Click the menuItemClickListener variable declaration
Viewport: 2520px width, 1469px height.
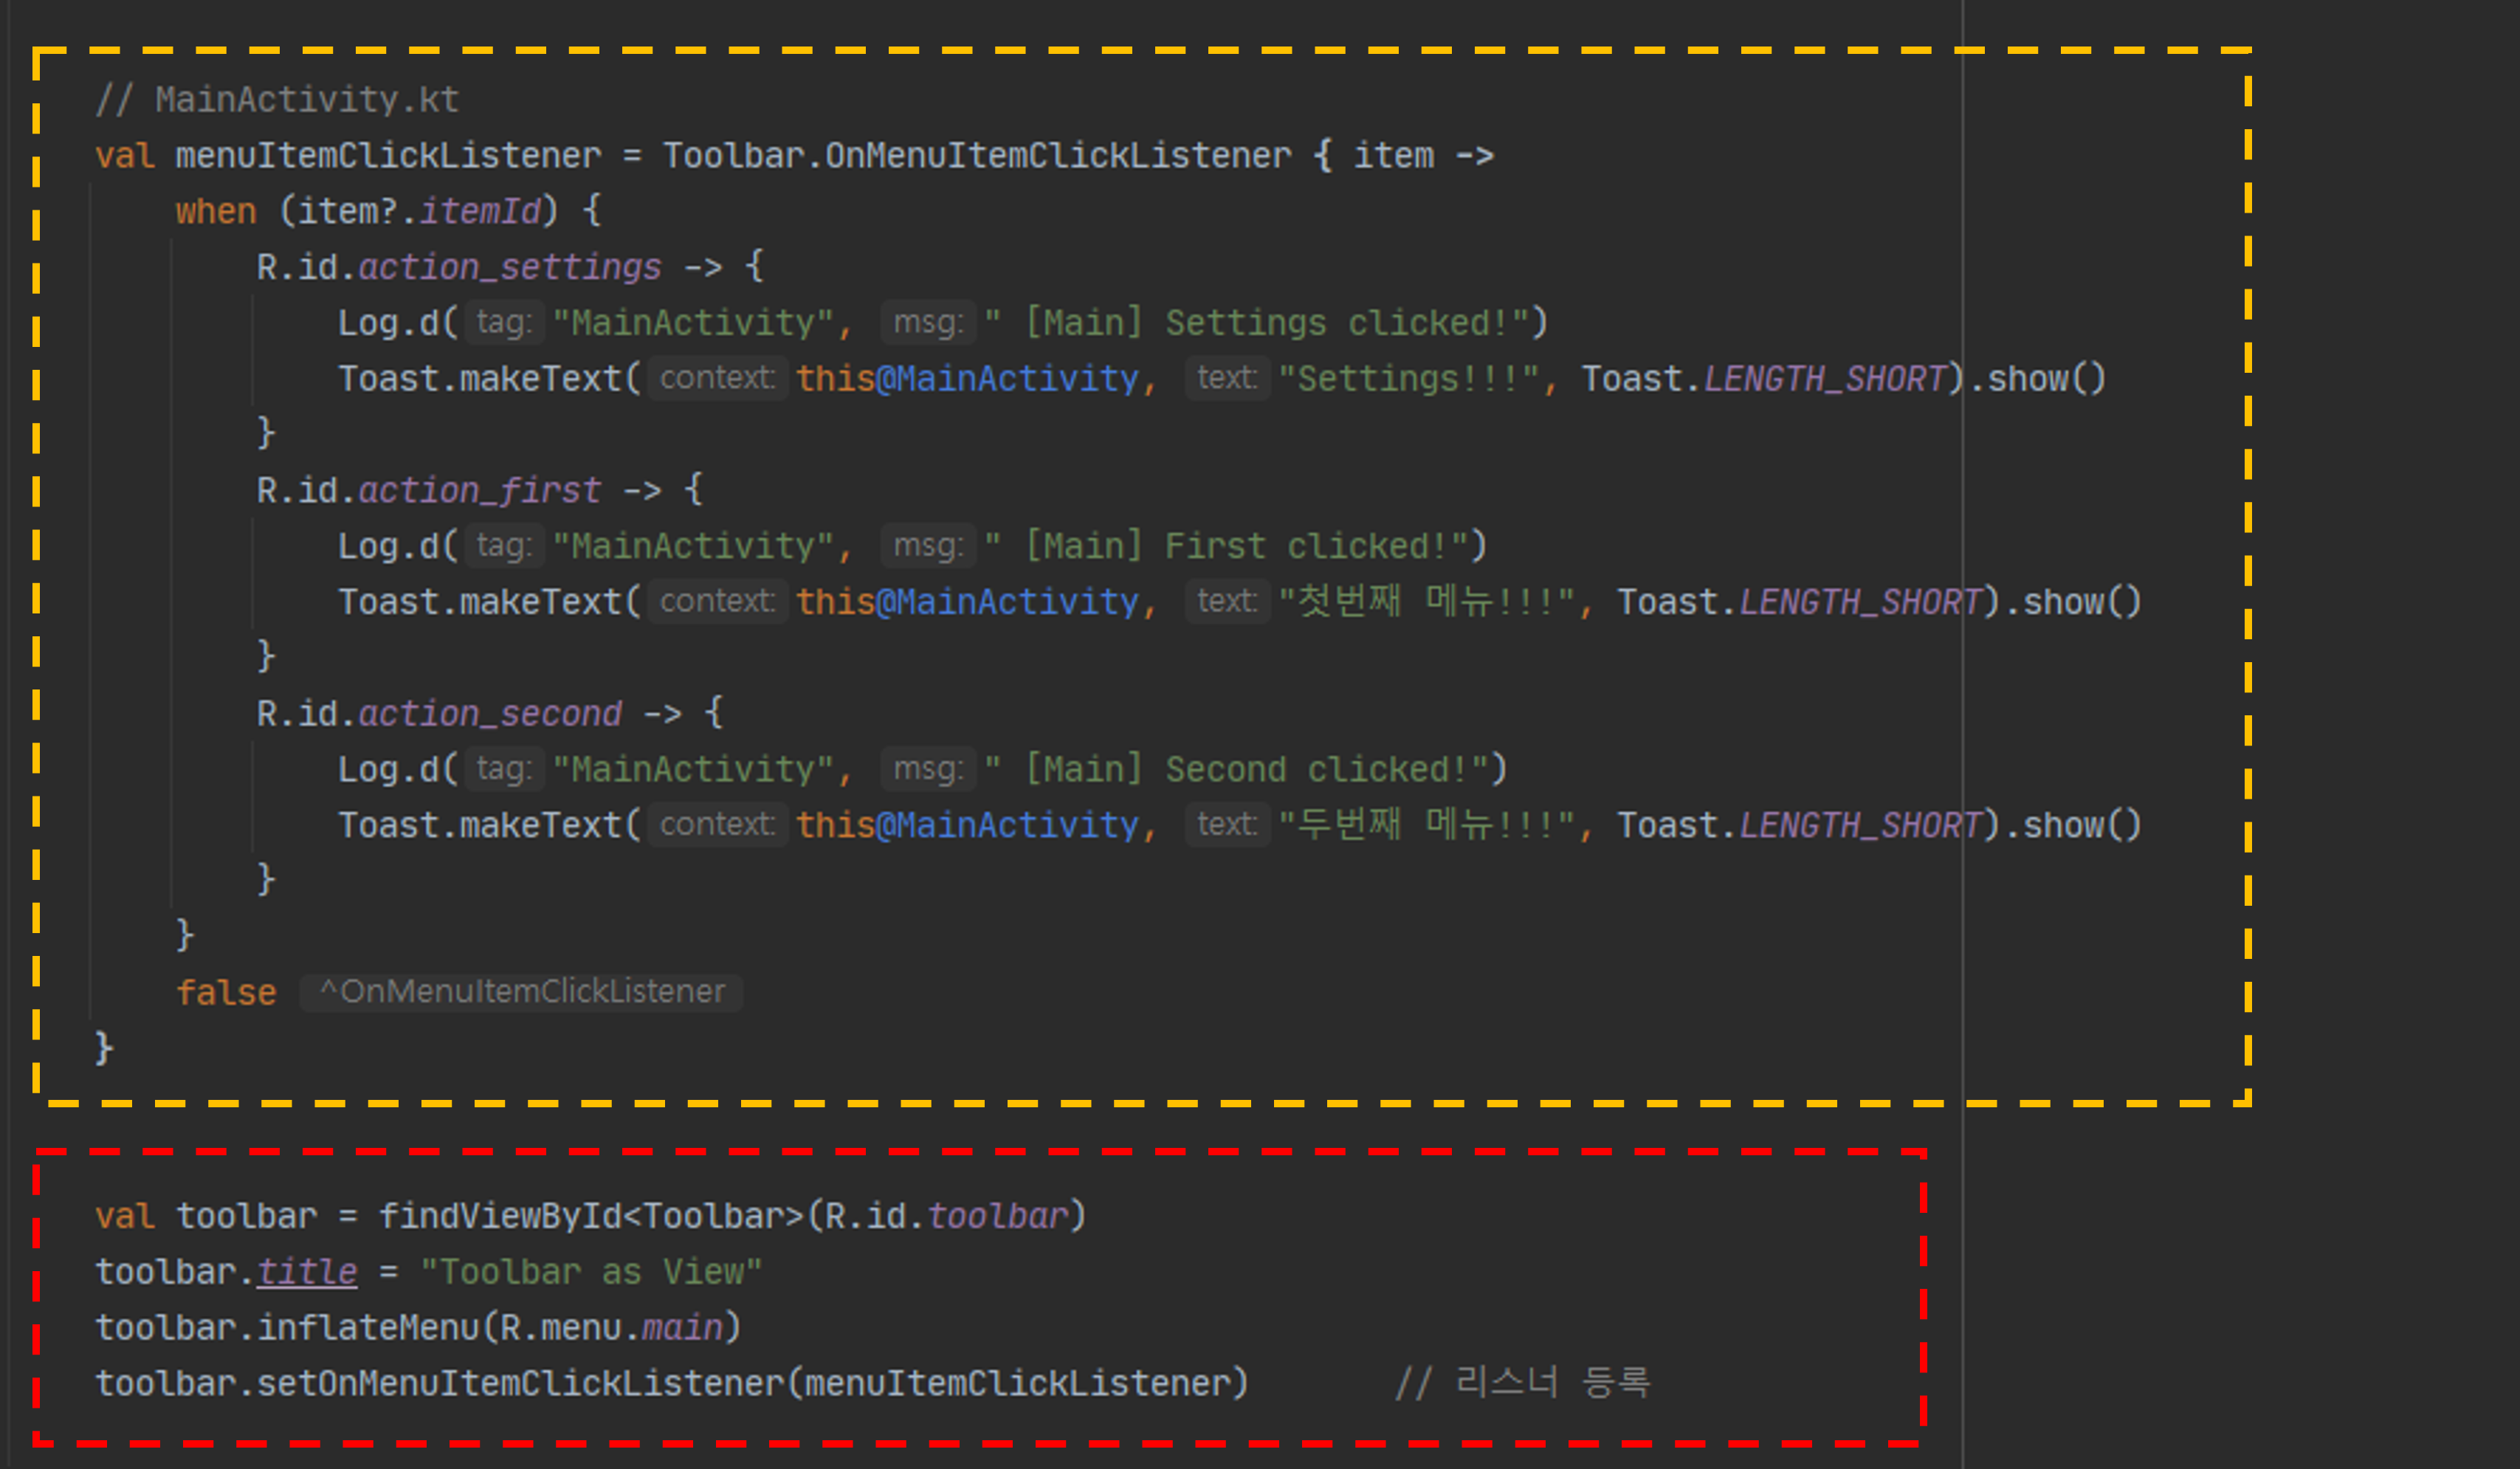(x=388, y=156)
